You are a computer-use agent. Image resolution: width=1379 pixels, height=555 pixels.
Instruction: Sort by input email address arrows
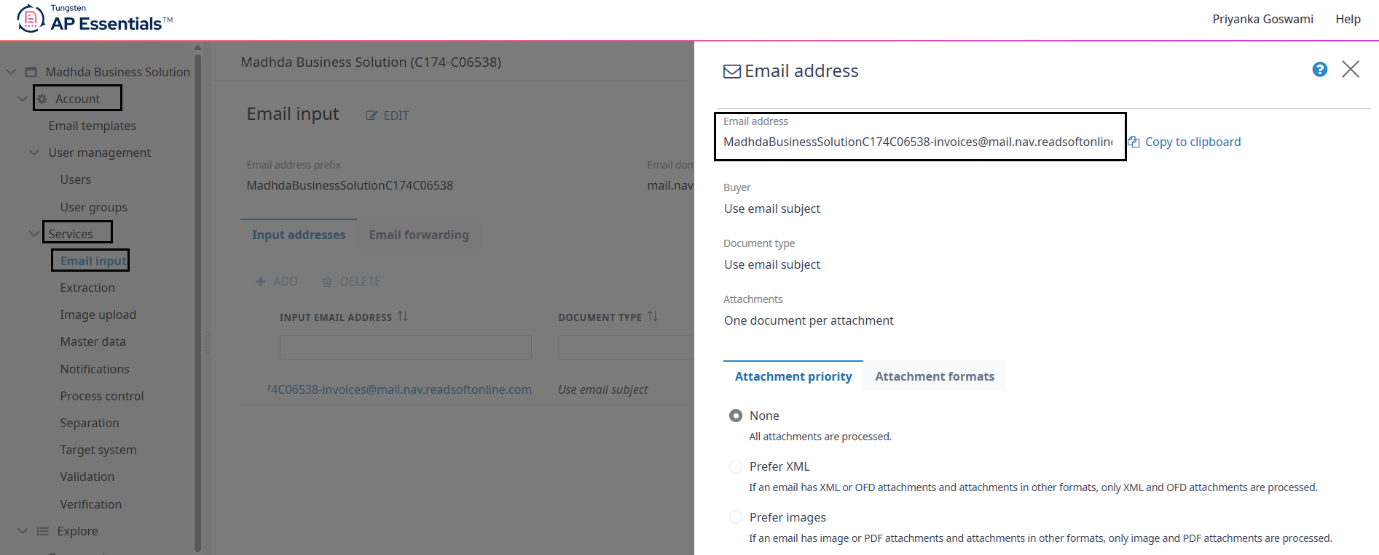(403, 317)
